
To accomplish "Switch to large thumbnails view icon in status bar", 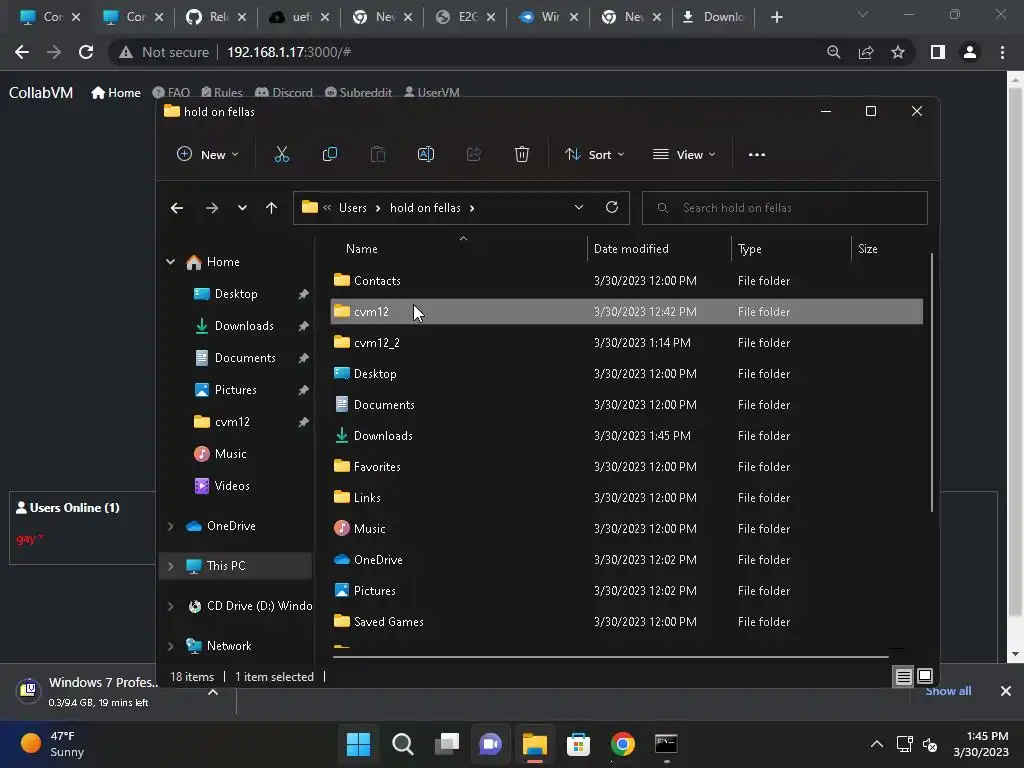I will (925, 676).
